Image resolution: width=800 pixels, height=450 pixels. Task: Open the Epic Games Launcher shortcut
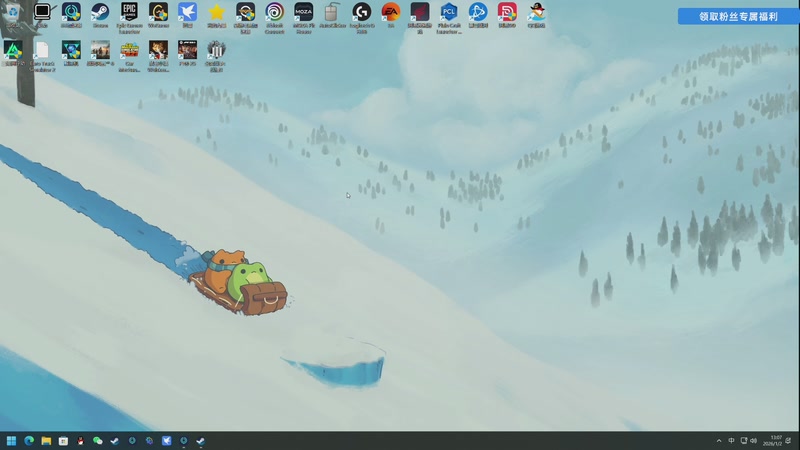coord(129,17)
